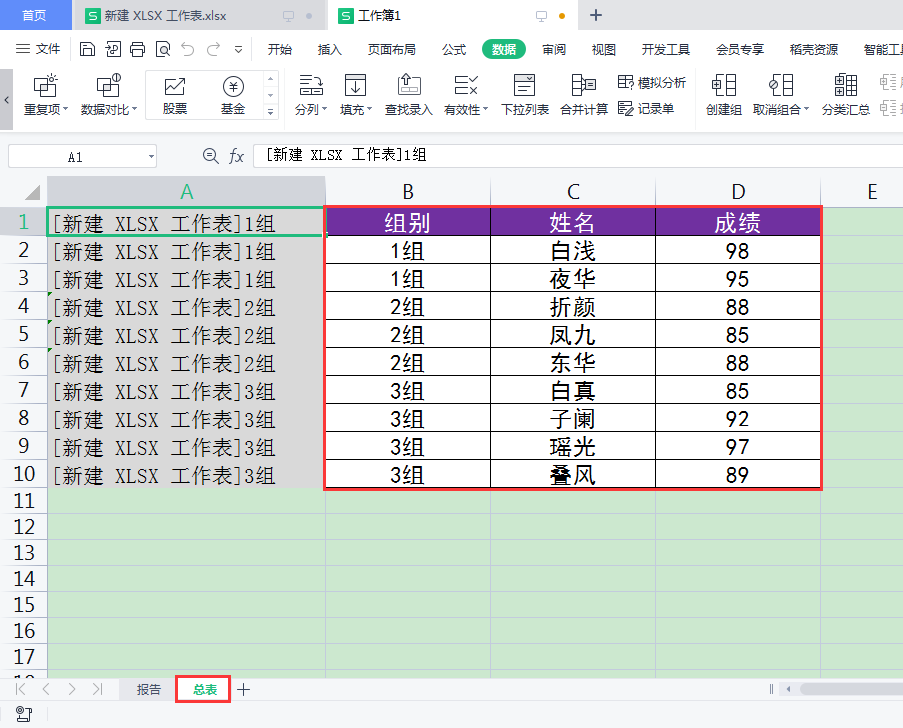The height and width of the screenshot is (728, 903).
Task: Collapse the ribbon panel left arrow
Action: point(6,100)
